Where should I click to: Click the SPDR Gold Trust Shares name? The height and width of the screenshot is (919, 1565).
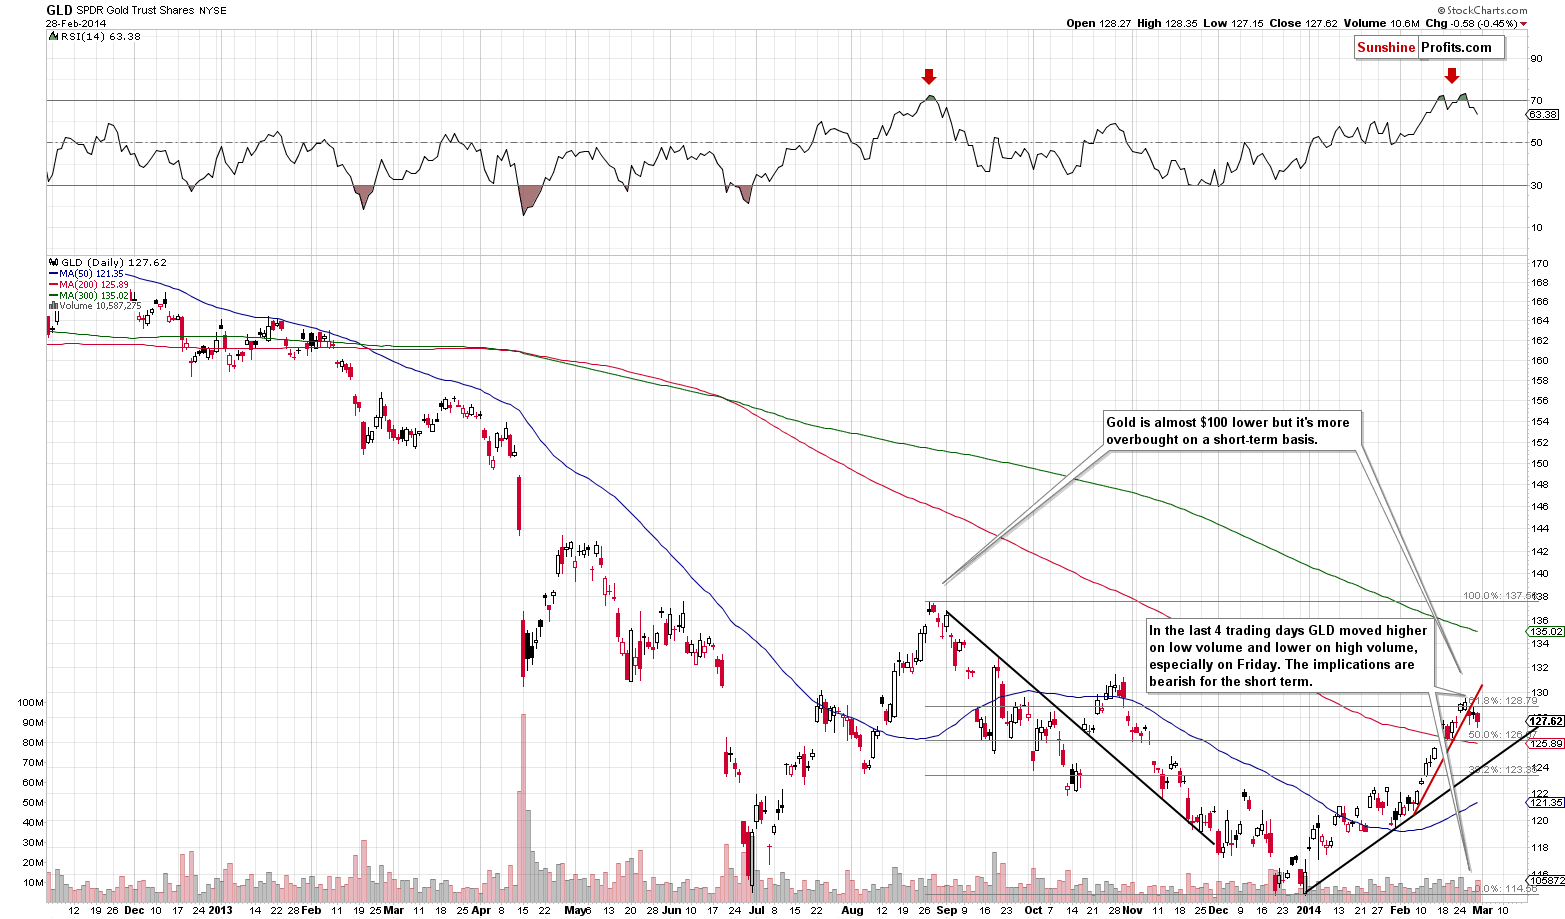(x=137, y=11)
